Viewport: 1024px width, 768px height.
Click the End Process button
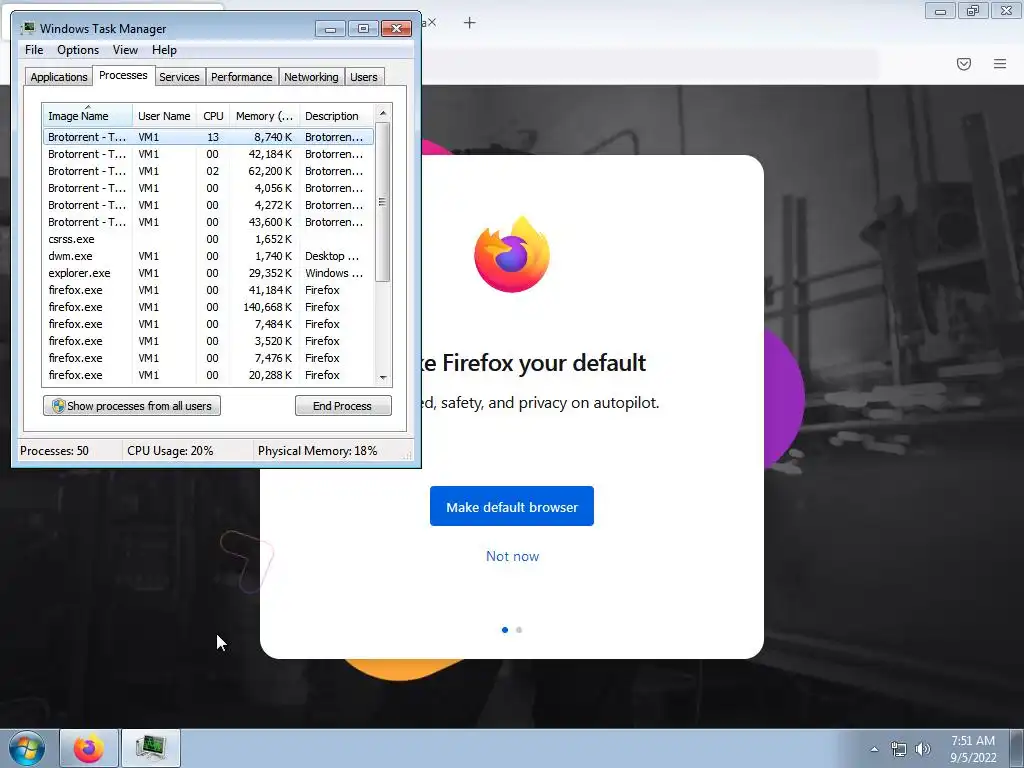(x=343, y=406)
